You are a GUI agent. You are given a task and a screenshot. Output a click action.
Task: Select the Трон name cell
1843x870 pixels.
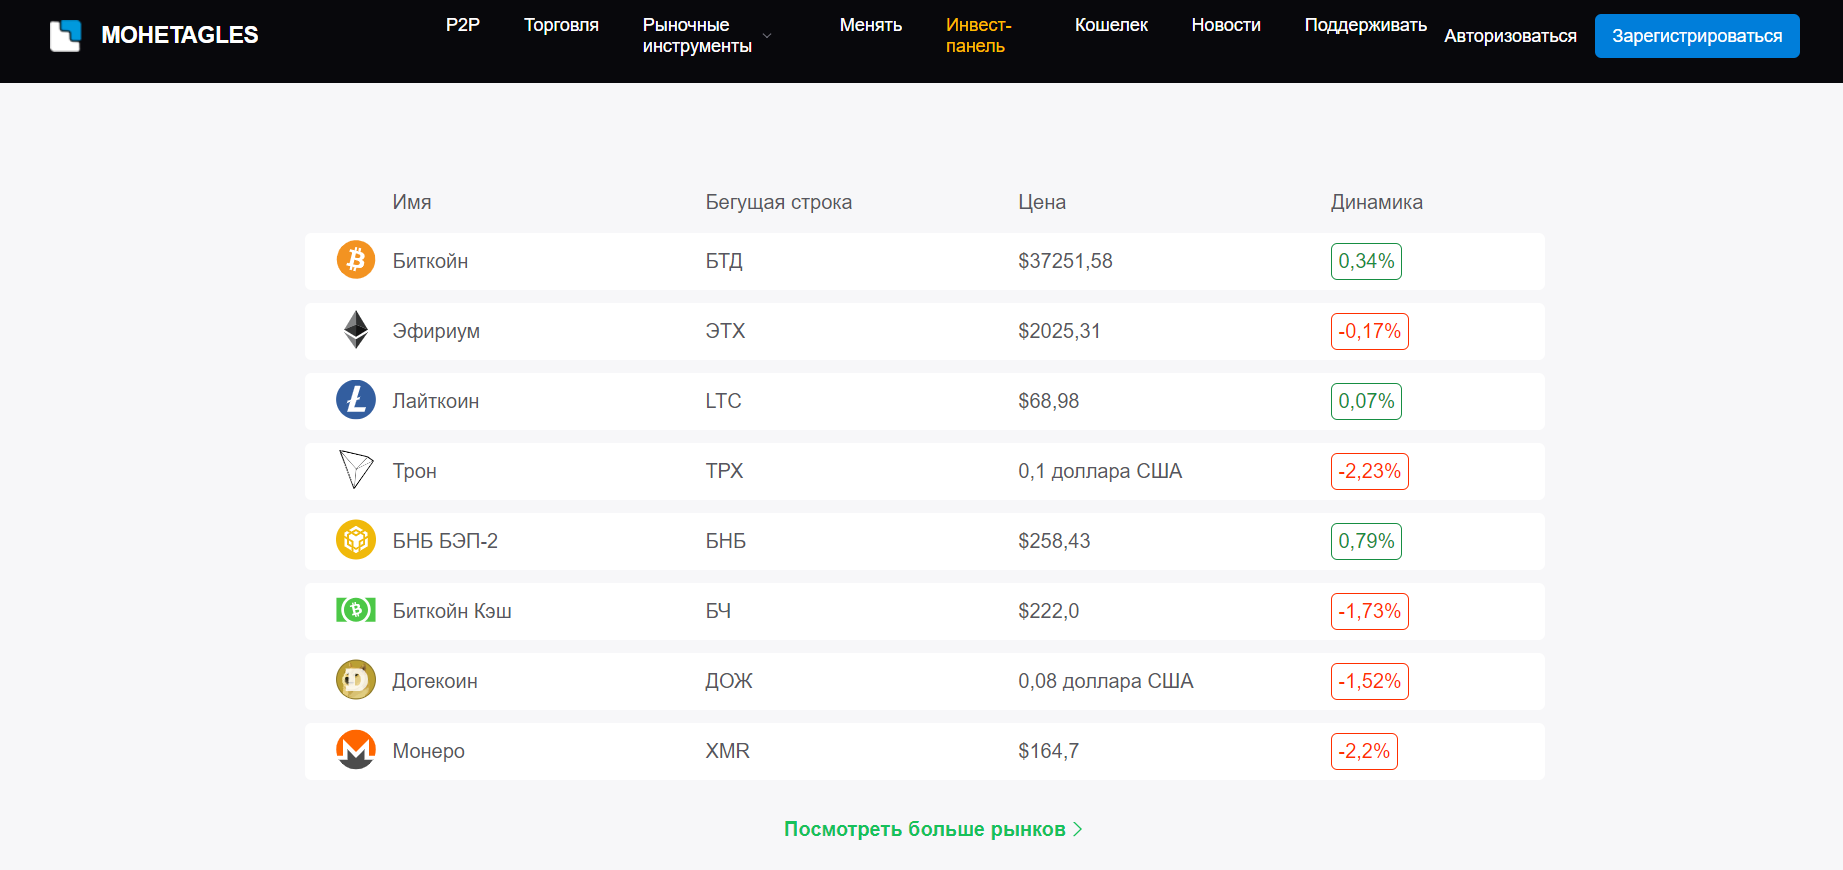tap(415, 471)
